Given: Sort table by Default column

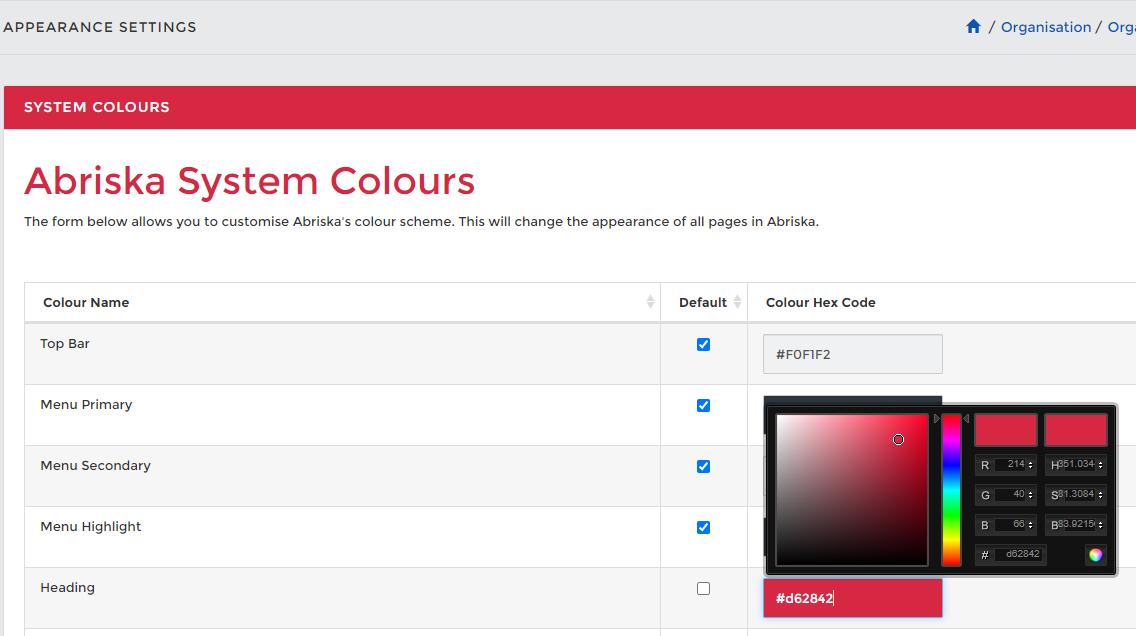Looking at the screenshot, I should point(703,302).
